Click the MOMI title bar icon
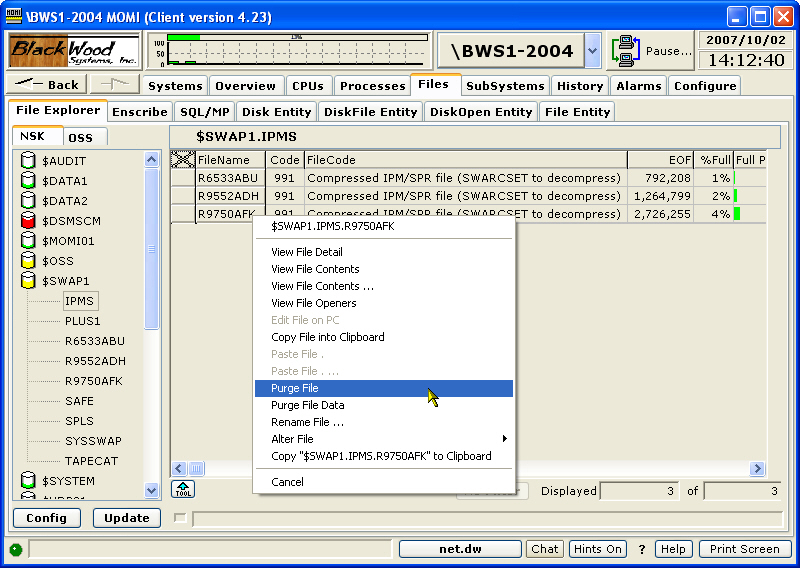Image resolution: width=800 pixels, height=568 pixels. coord(14,16)
